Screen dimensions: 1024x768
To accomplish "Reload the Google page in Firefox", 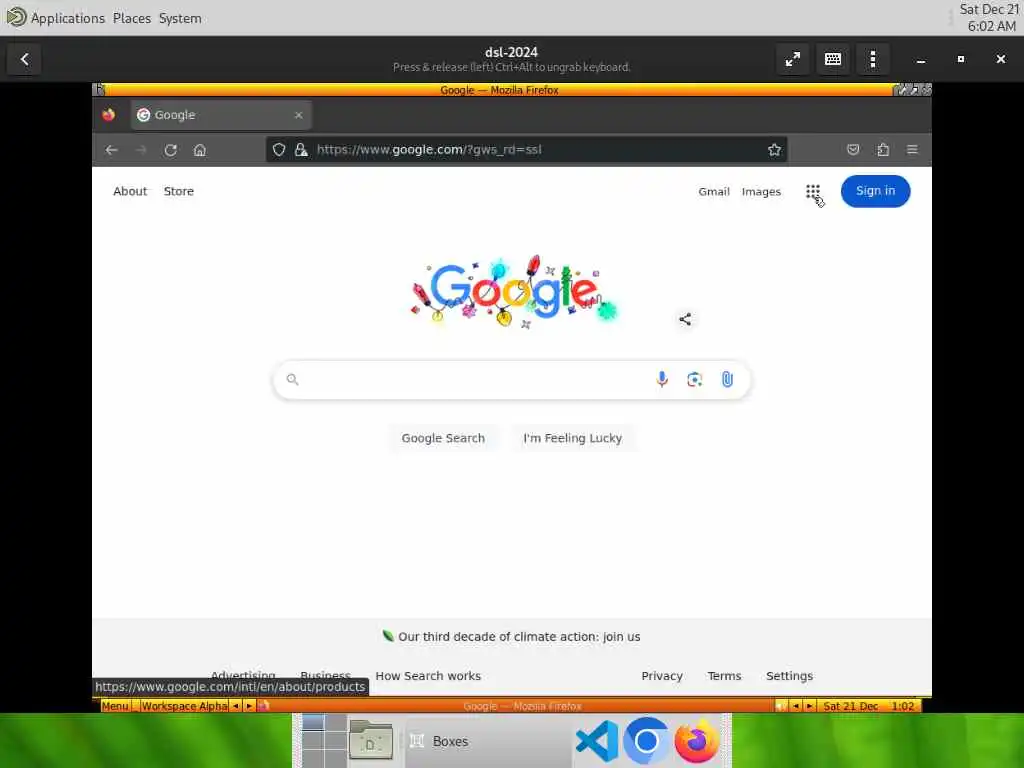I will [x=170, y=150].
